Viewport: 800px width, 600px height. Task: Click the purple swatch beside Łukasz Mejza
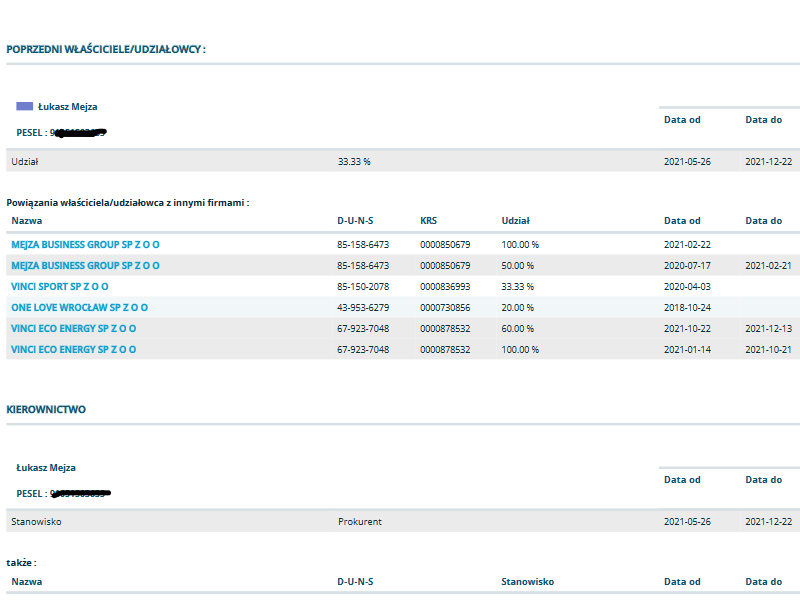[x=24, y=106]
